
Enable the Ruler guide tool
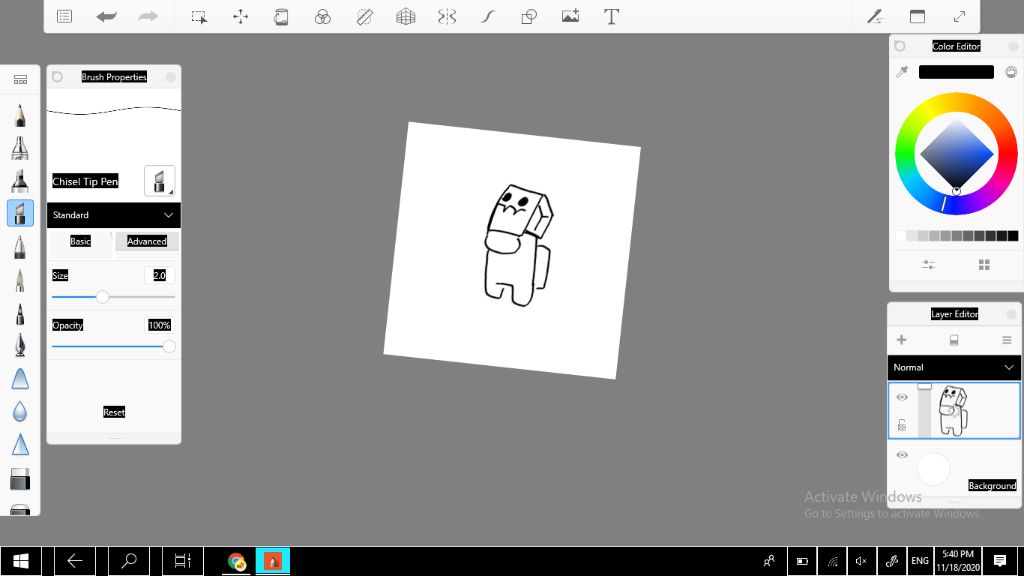[x=364, y=16]
